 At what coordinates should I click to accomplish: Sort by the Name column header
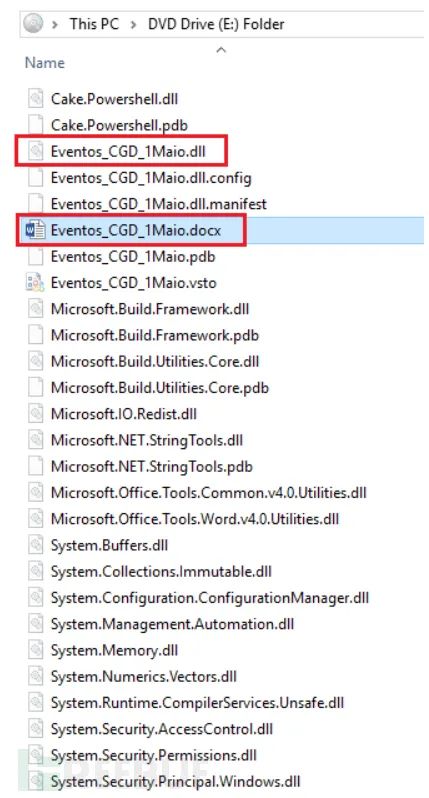pyautogui.click(x=45, y=63)
